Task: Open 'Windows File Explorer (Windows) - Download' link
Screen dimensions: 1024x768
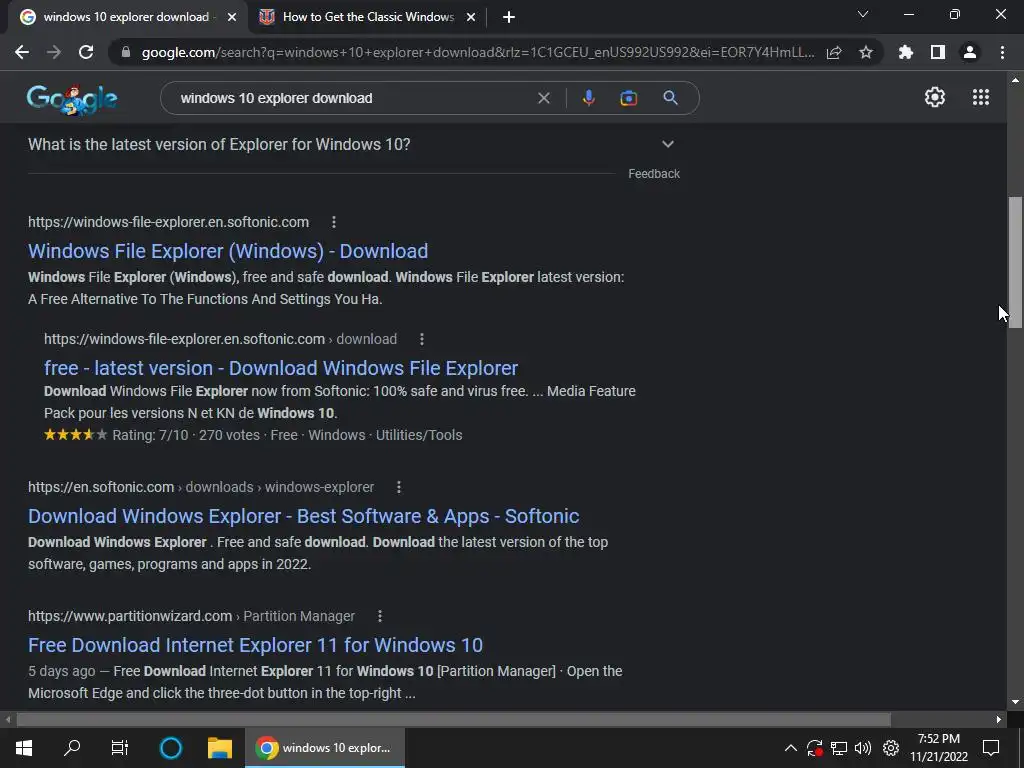Action: coord(228,251)
